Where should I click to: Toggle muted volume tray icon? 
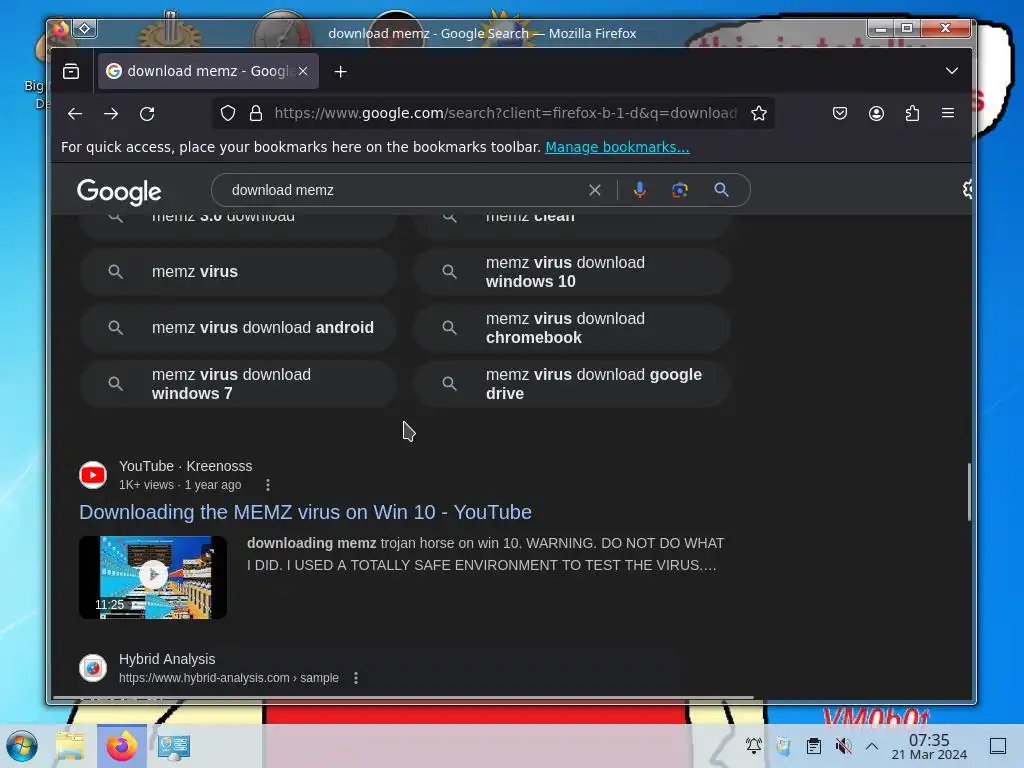(x=843, y=745)
